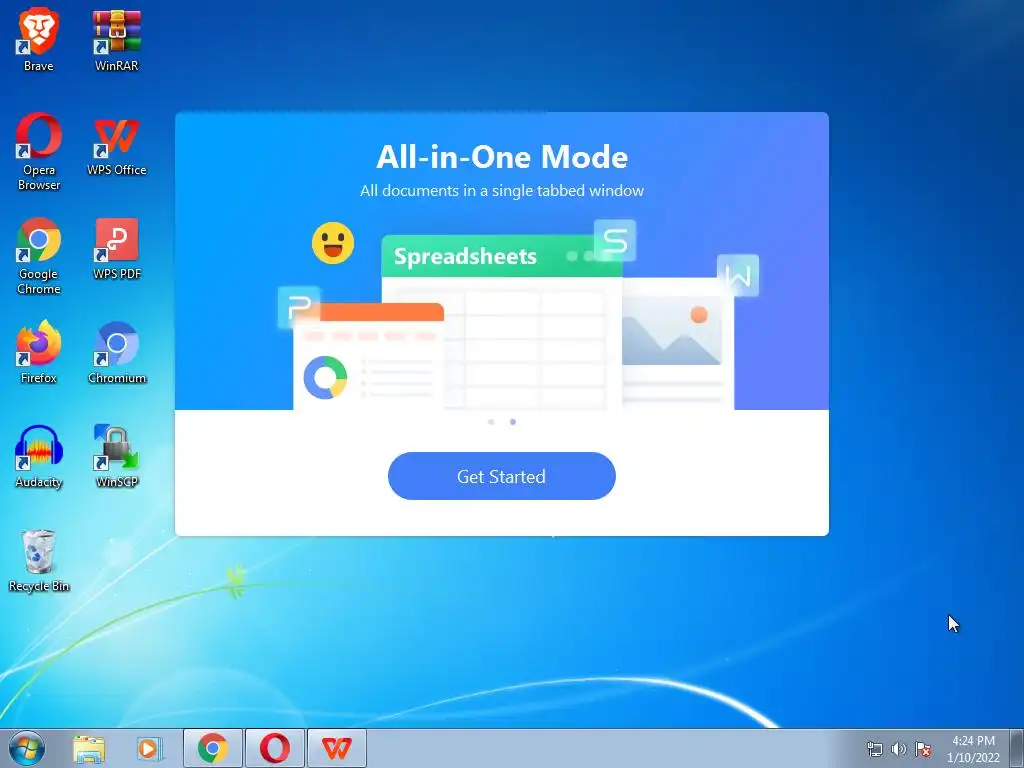Select the Opera Browser desktop icon
The height and width of the screenshot is (768, 1024).
pos(39,152)
